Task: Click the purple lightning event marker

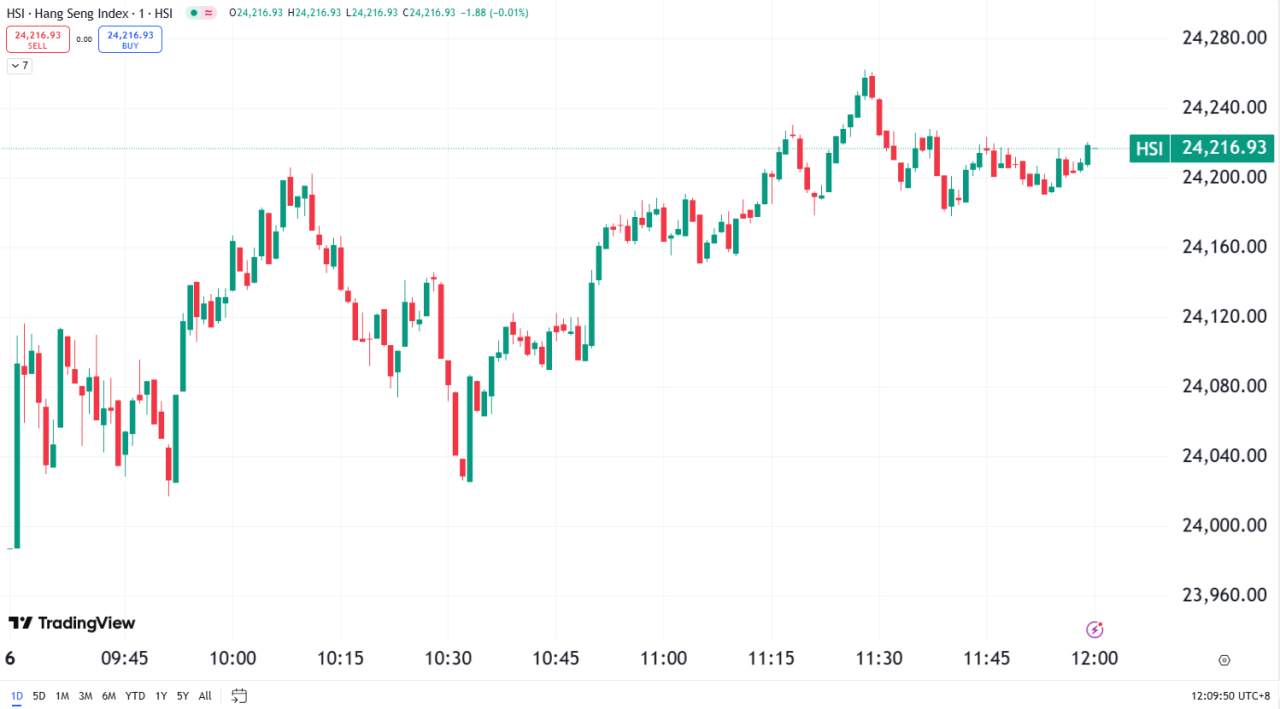Action: [1094, 629]
